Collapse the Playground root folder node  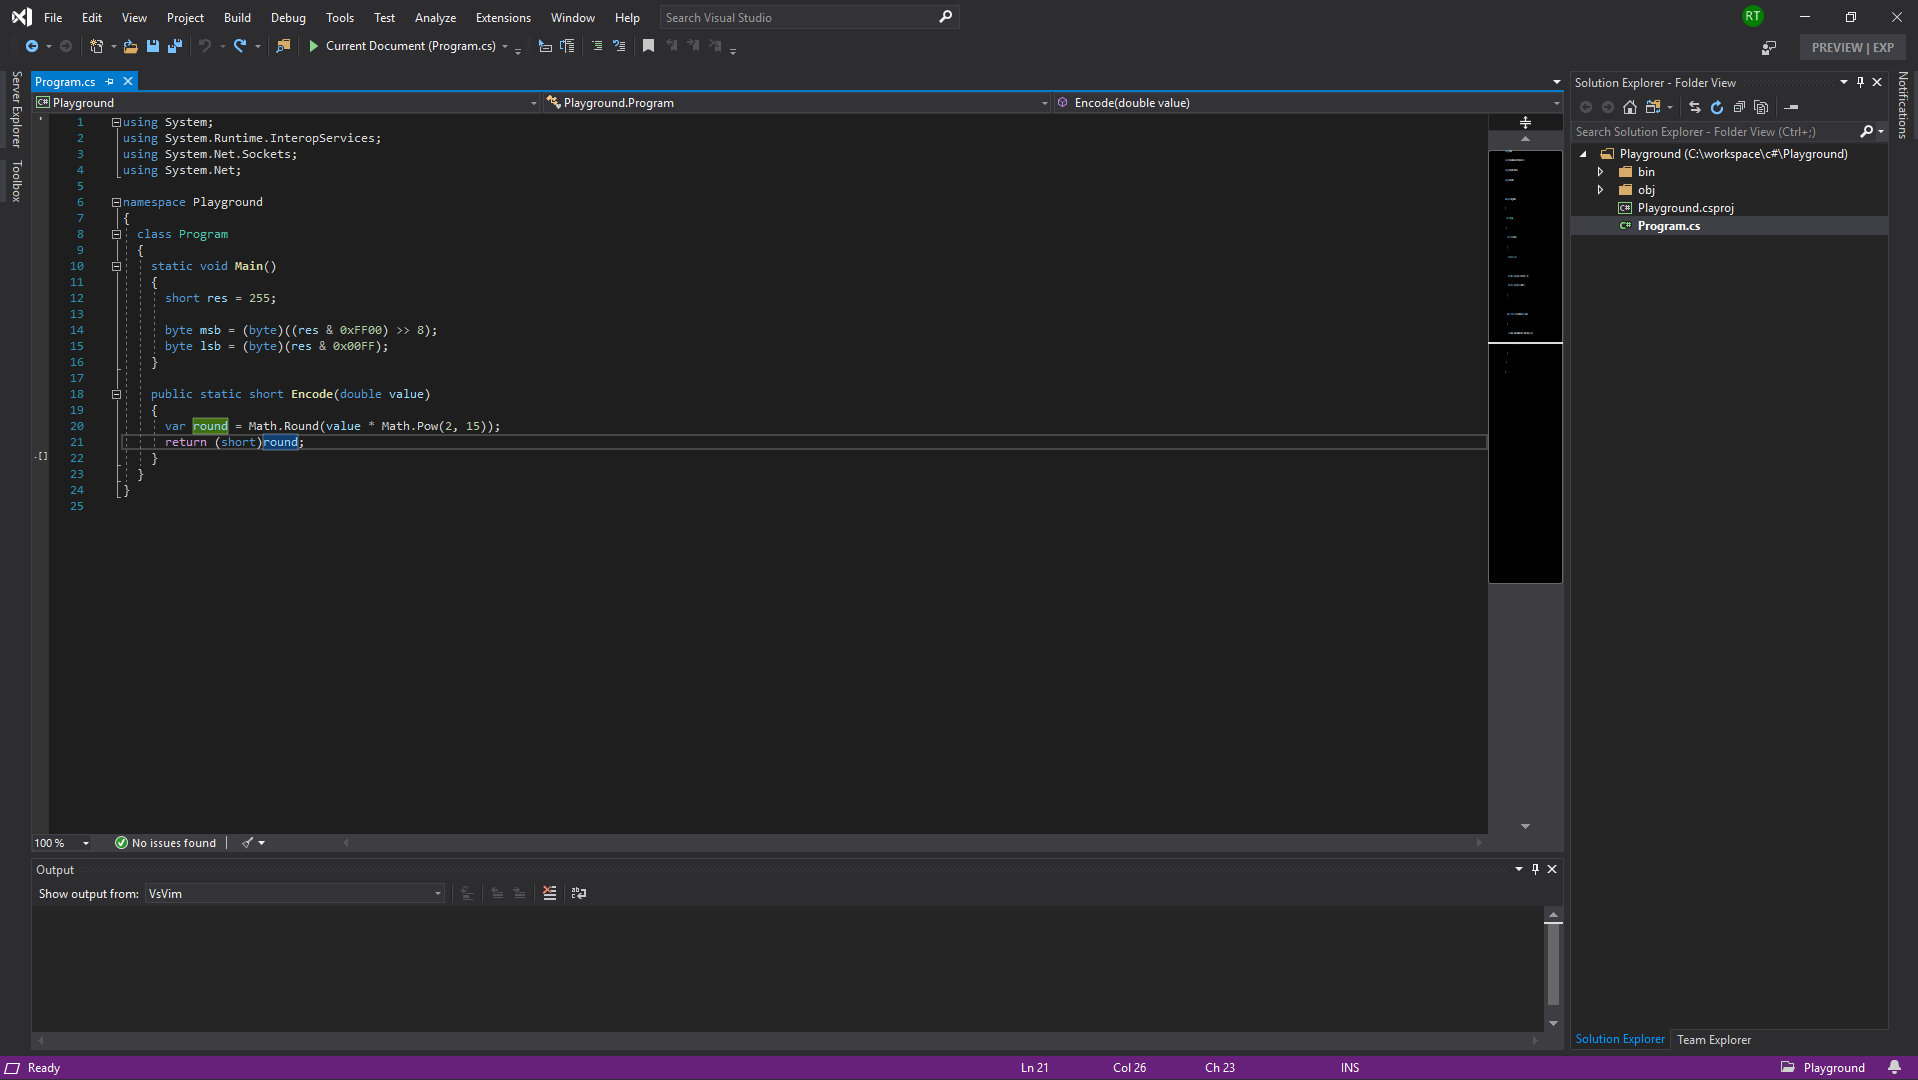coord(1583,154)
